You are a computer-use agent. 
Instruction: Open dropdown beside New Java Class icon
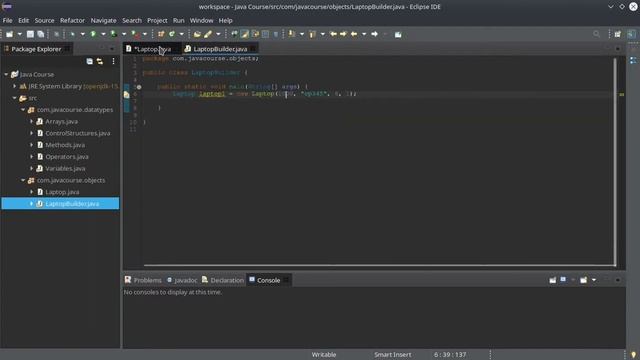coord(182,34)
